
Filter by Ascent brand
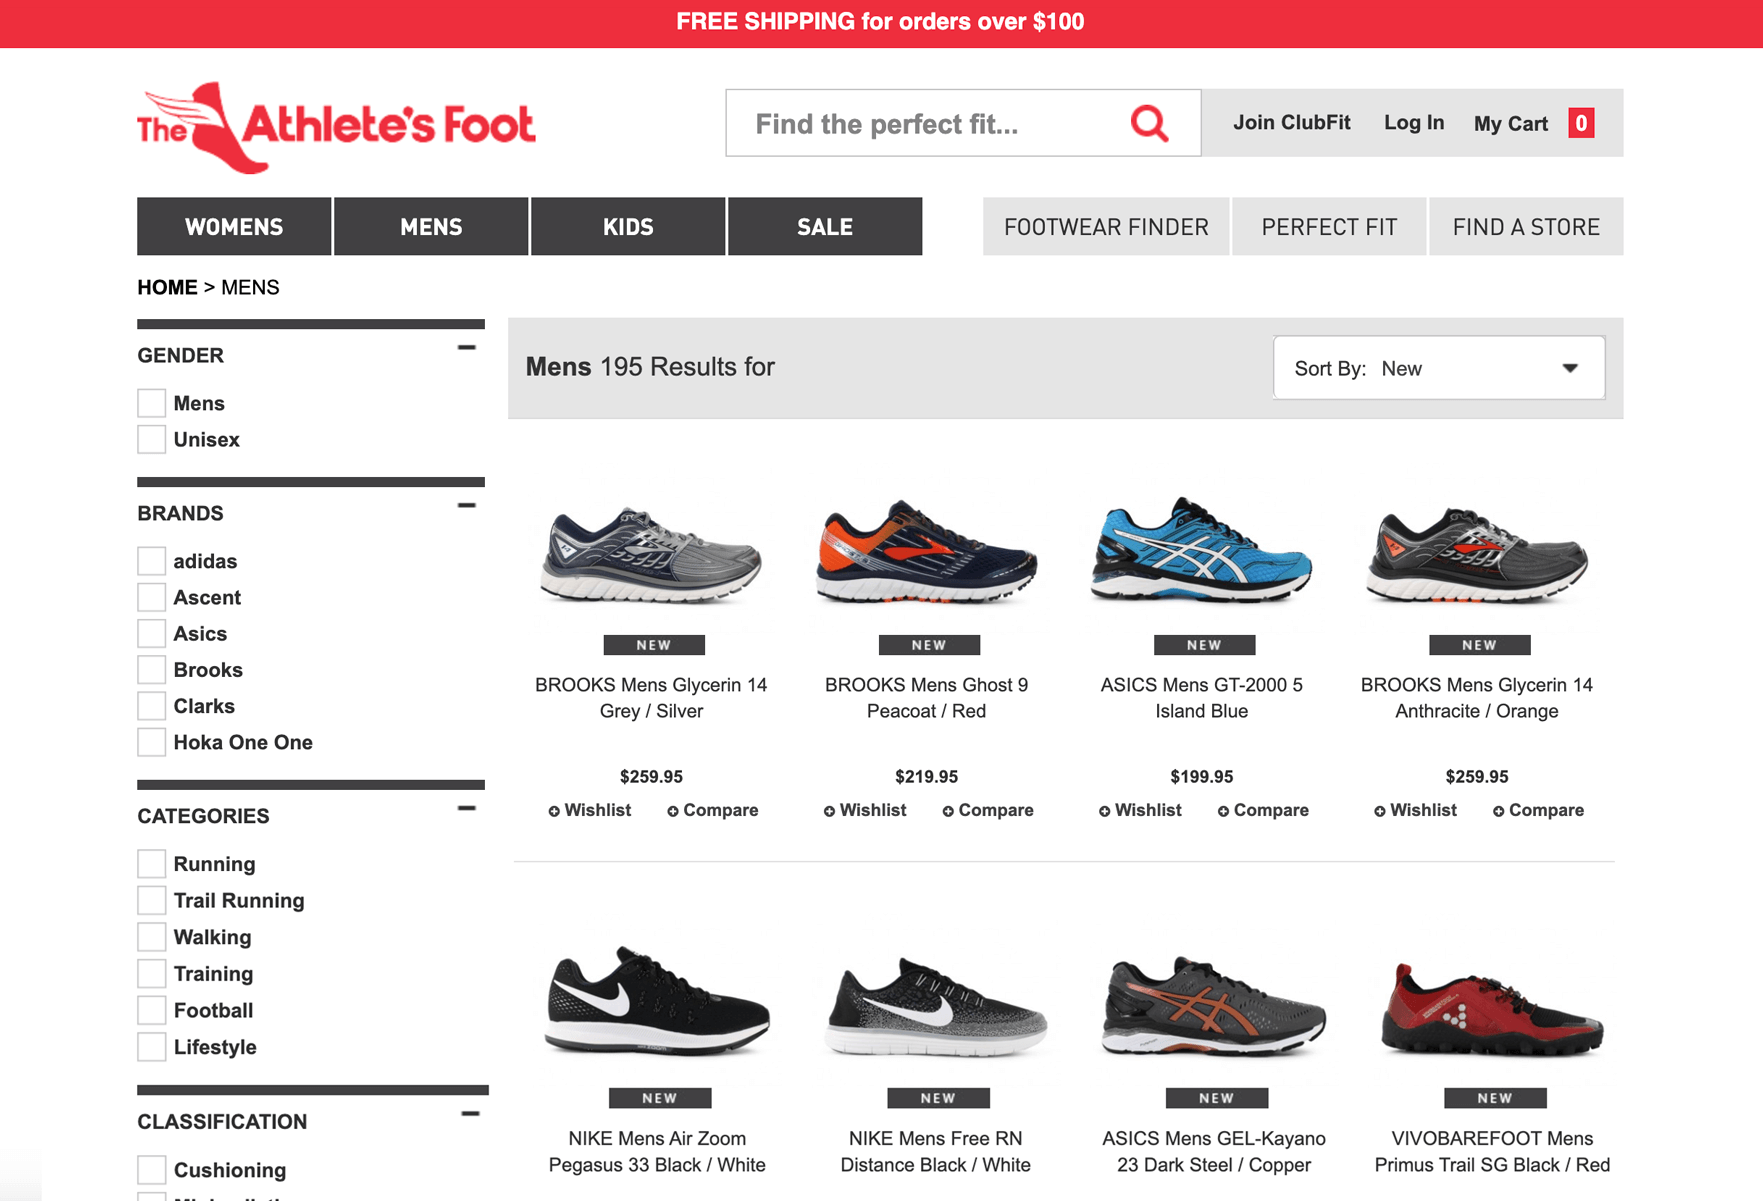[x=152, y=597]
